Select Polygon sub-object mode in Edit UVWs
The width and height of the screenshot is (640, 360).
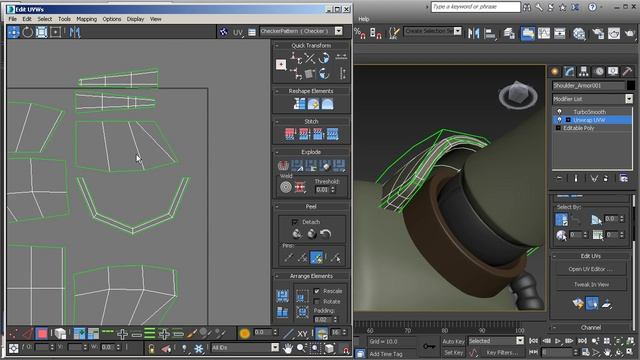(x=42, y=333)
